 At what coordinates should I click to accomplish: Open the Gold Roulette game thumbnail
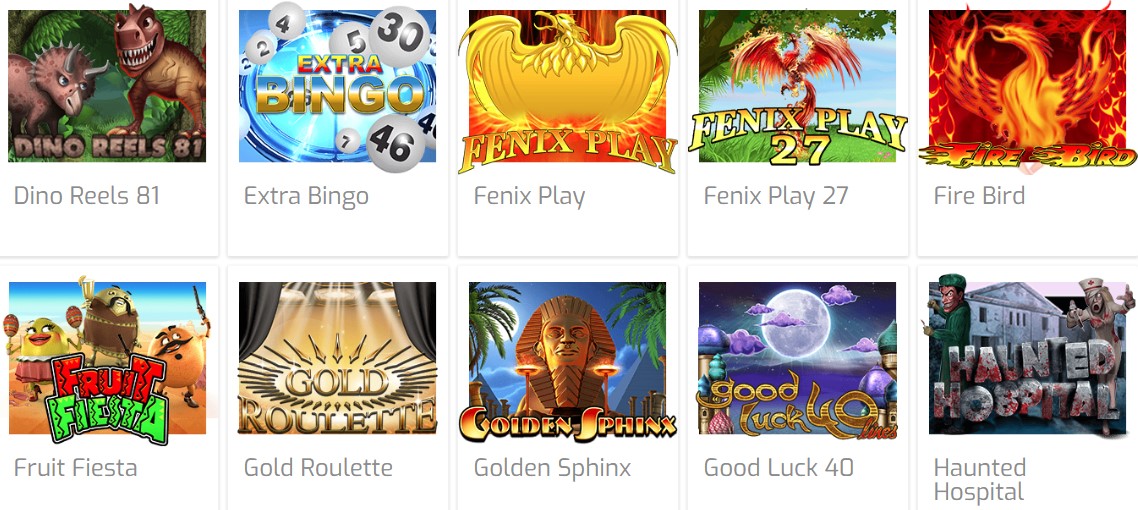[337, 358]
